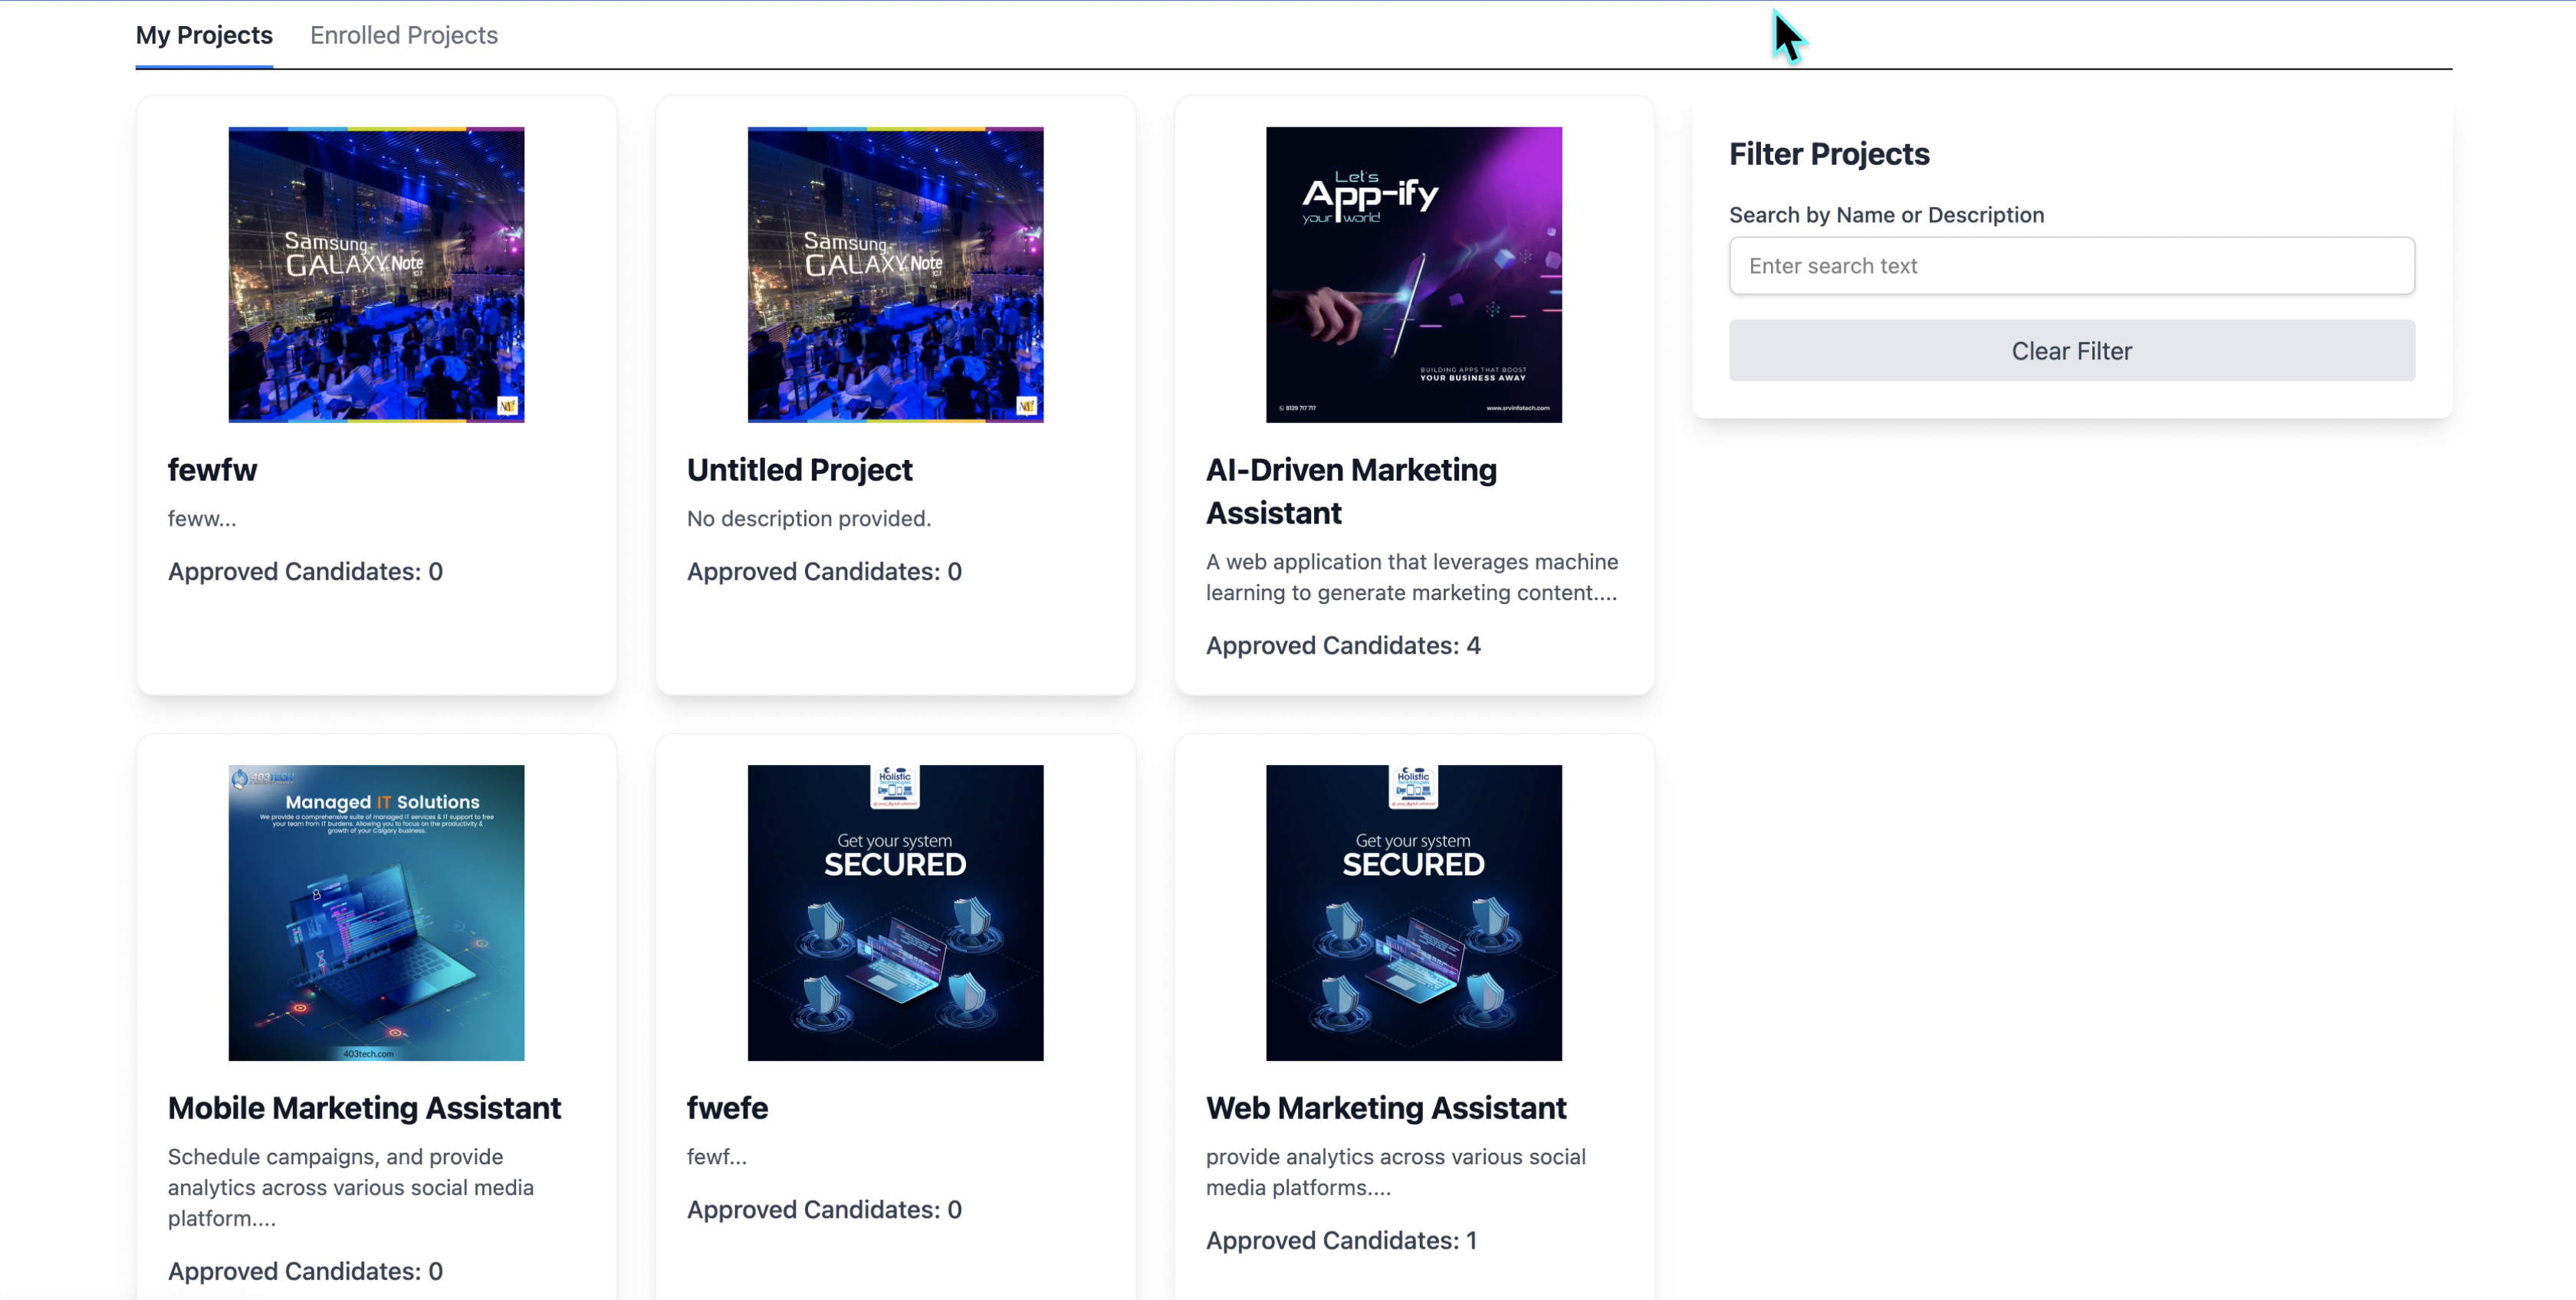Open the fewfw project thumbnail image
The height and width of the screenshot is (1300, 2576).
[376, 274]
